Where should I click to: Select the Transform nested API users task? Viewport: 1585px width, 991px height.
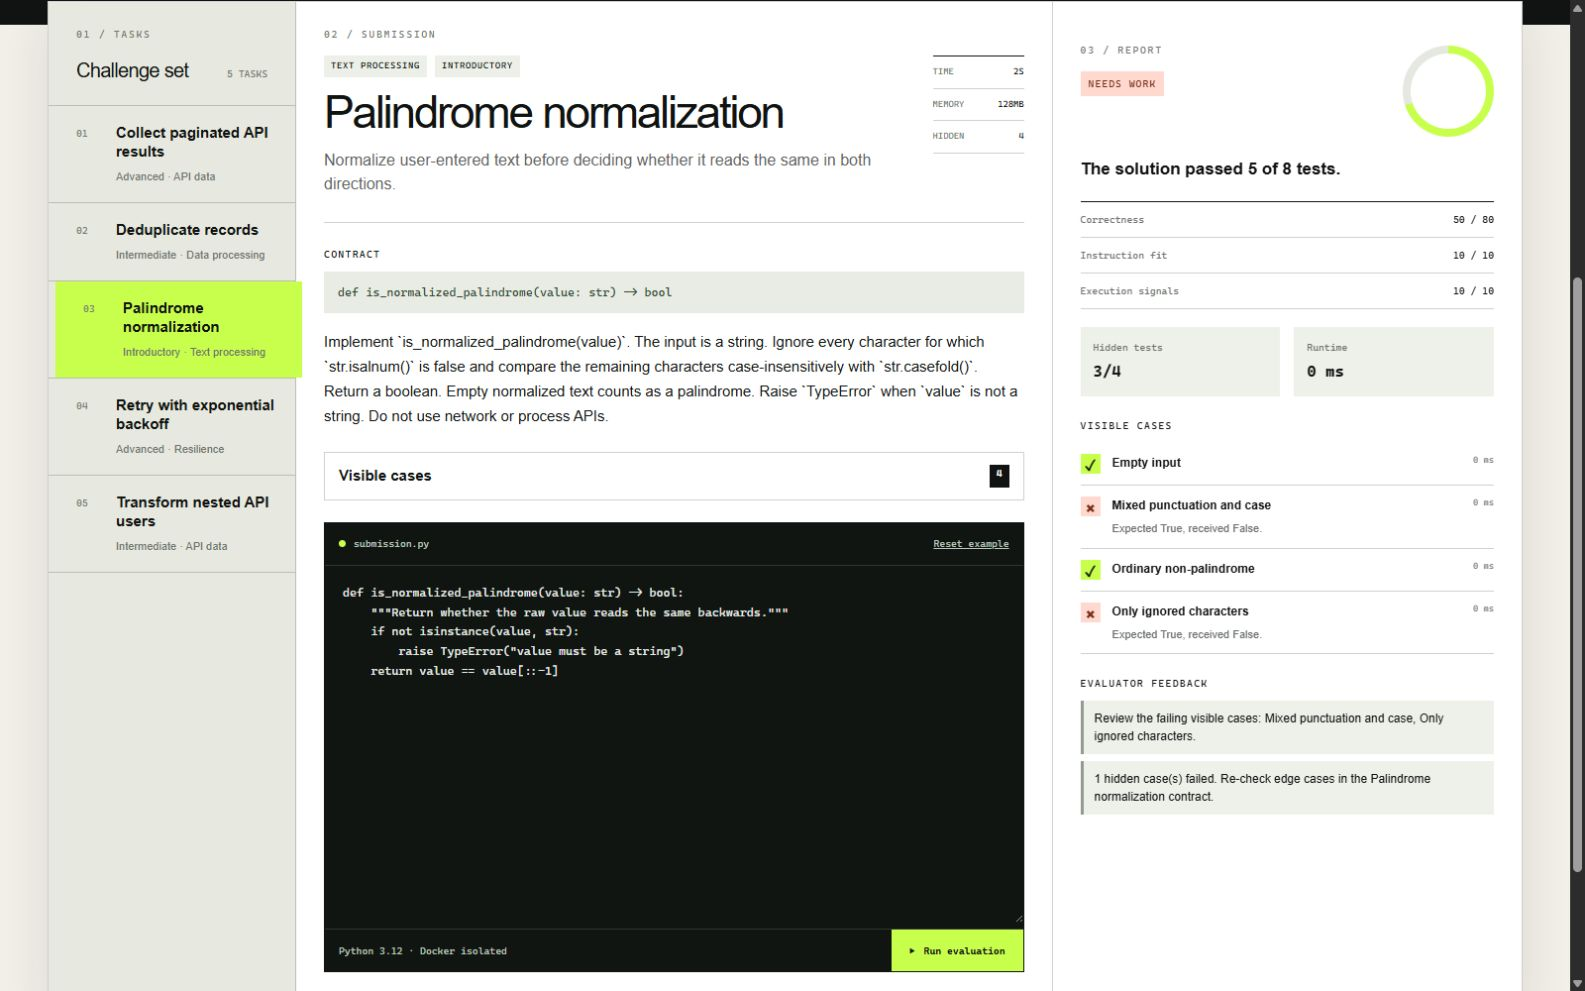coord(172,524)
